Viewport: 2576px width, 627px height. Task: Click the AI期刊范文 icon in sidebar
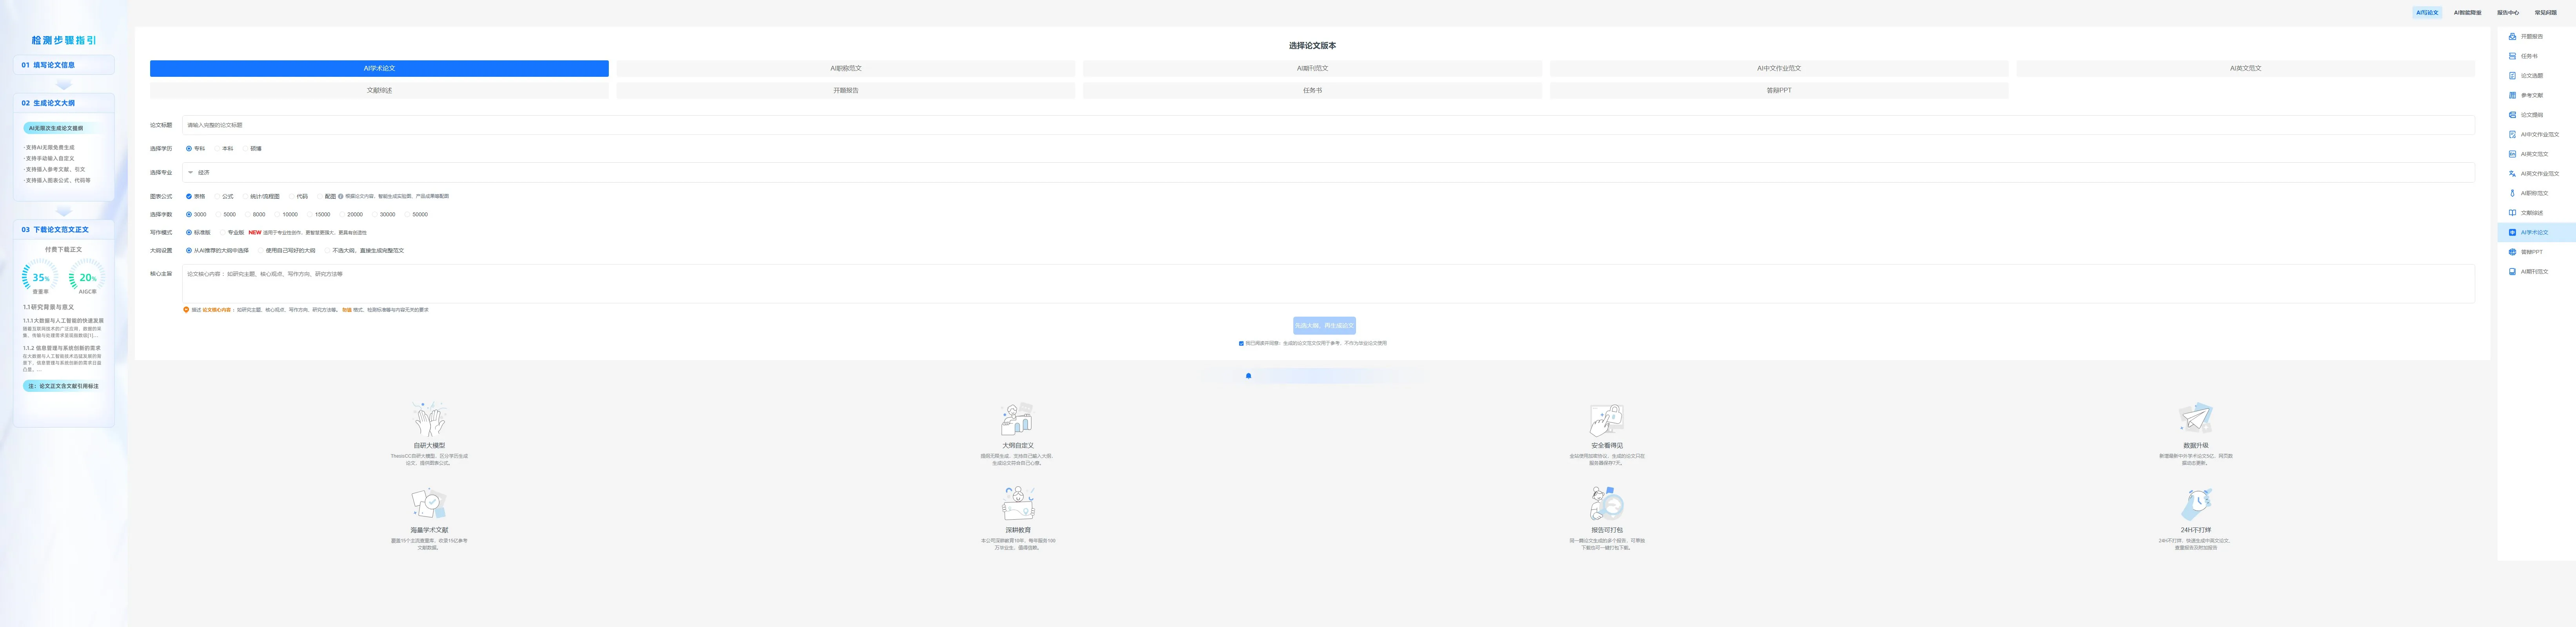tap(2512, 271)
